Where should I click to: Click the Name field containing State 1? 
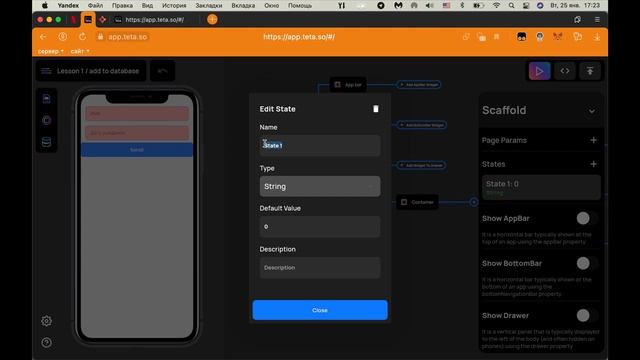pyautogui.click(x=320, y=145)
